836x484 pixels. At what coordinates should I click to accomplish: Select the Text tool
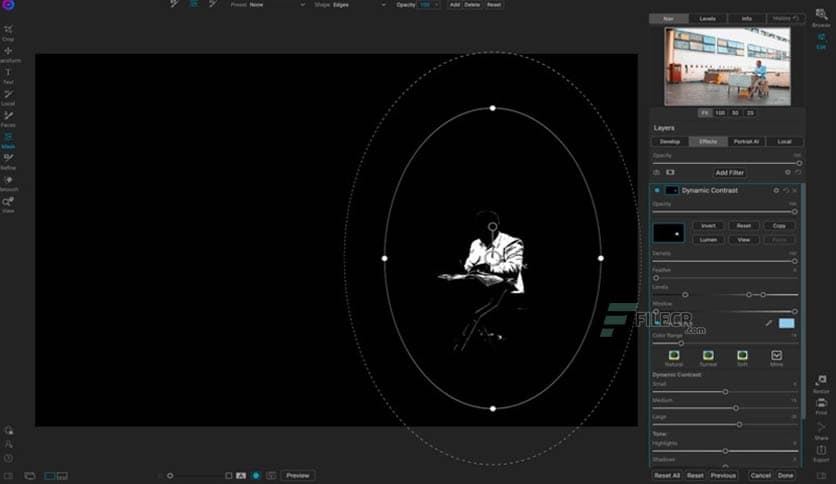8,74
